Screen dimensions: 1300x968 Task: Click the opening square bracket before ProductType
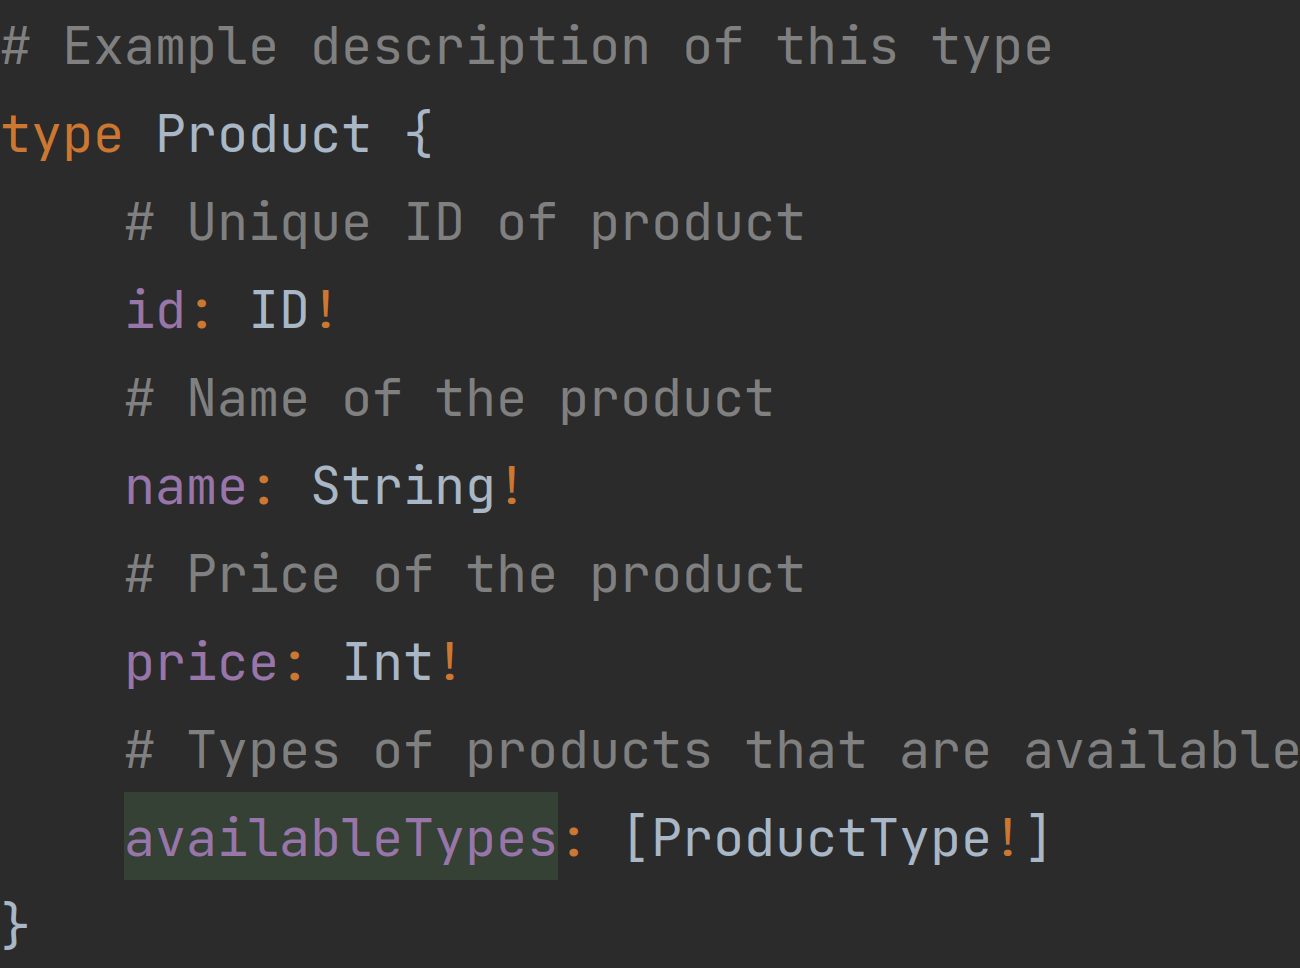(x=635, y=838)
